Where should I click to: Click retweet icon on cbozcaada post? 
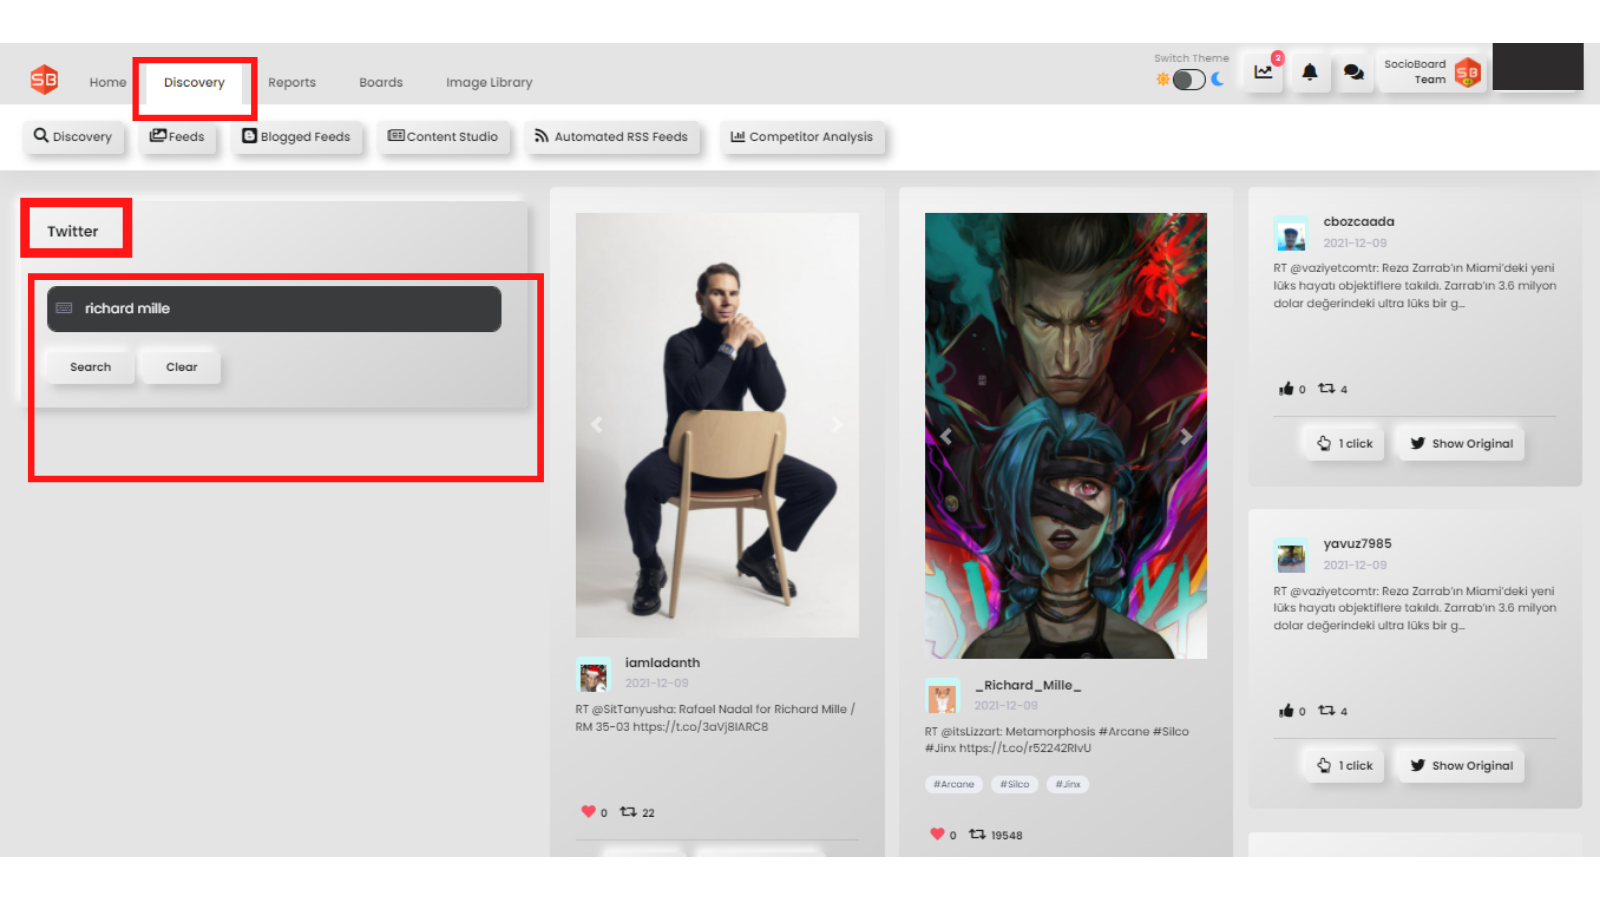click(1326, 389)
